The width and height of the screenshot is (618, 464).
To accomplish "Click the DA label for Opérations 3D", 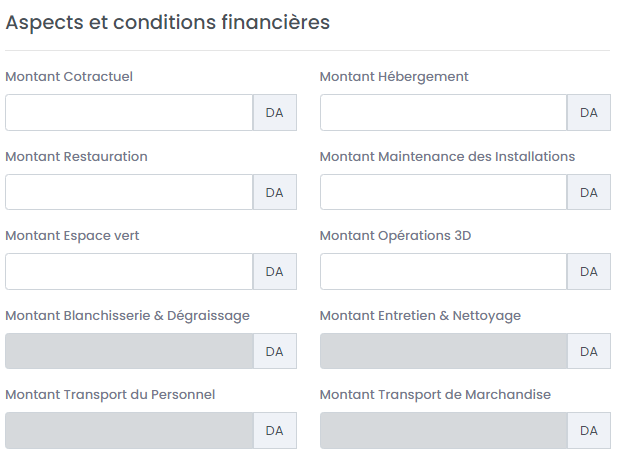I will click(x=589, y=271).
